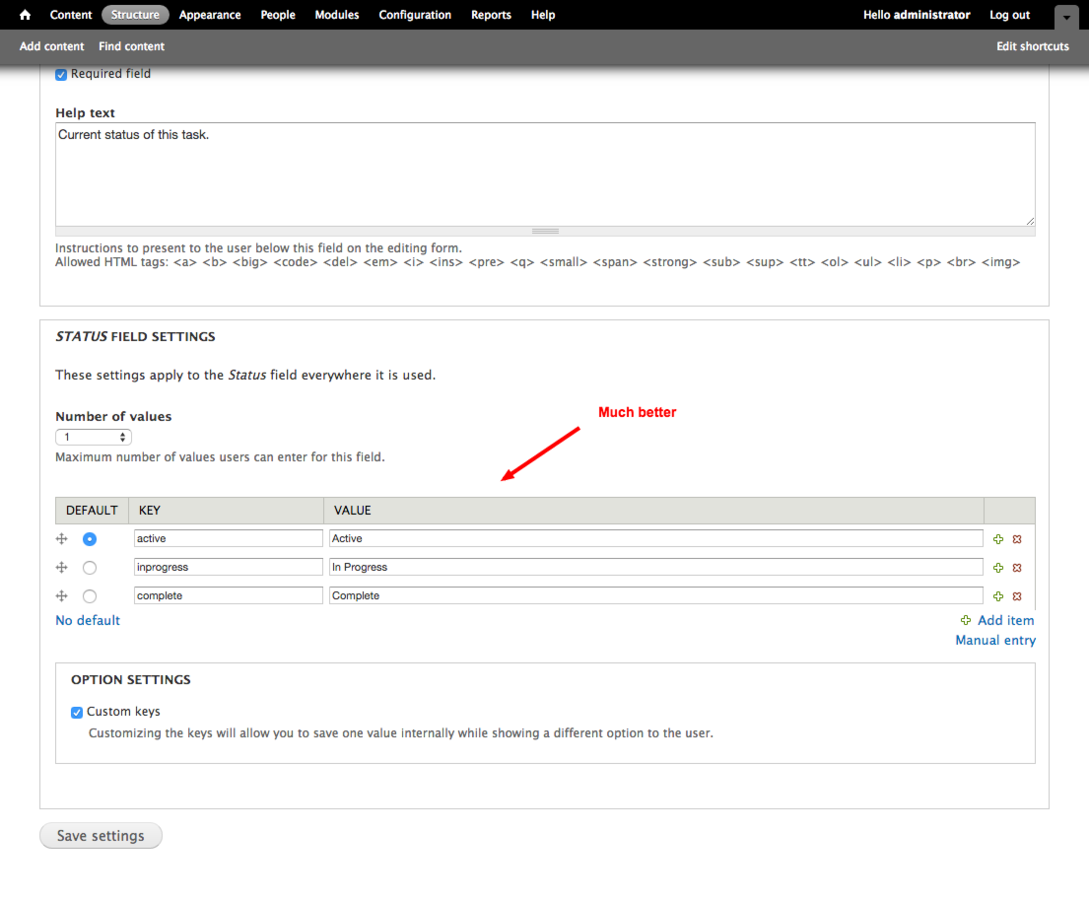Click drag handle for the inprogress row
Viewport: 1089px width, 900px height.
point(62,567)
